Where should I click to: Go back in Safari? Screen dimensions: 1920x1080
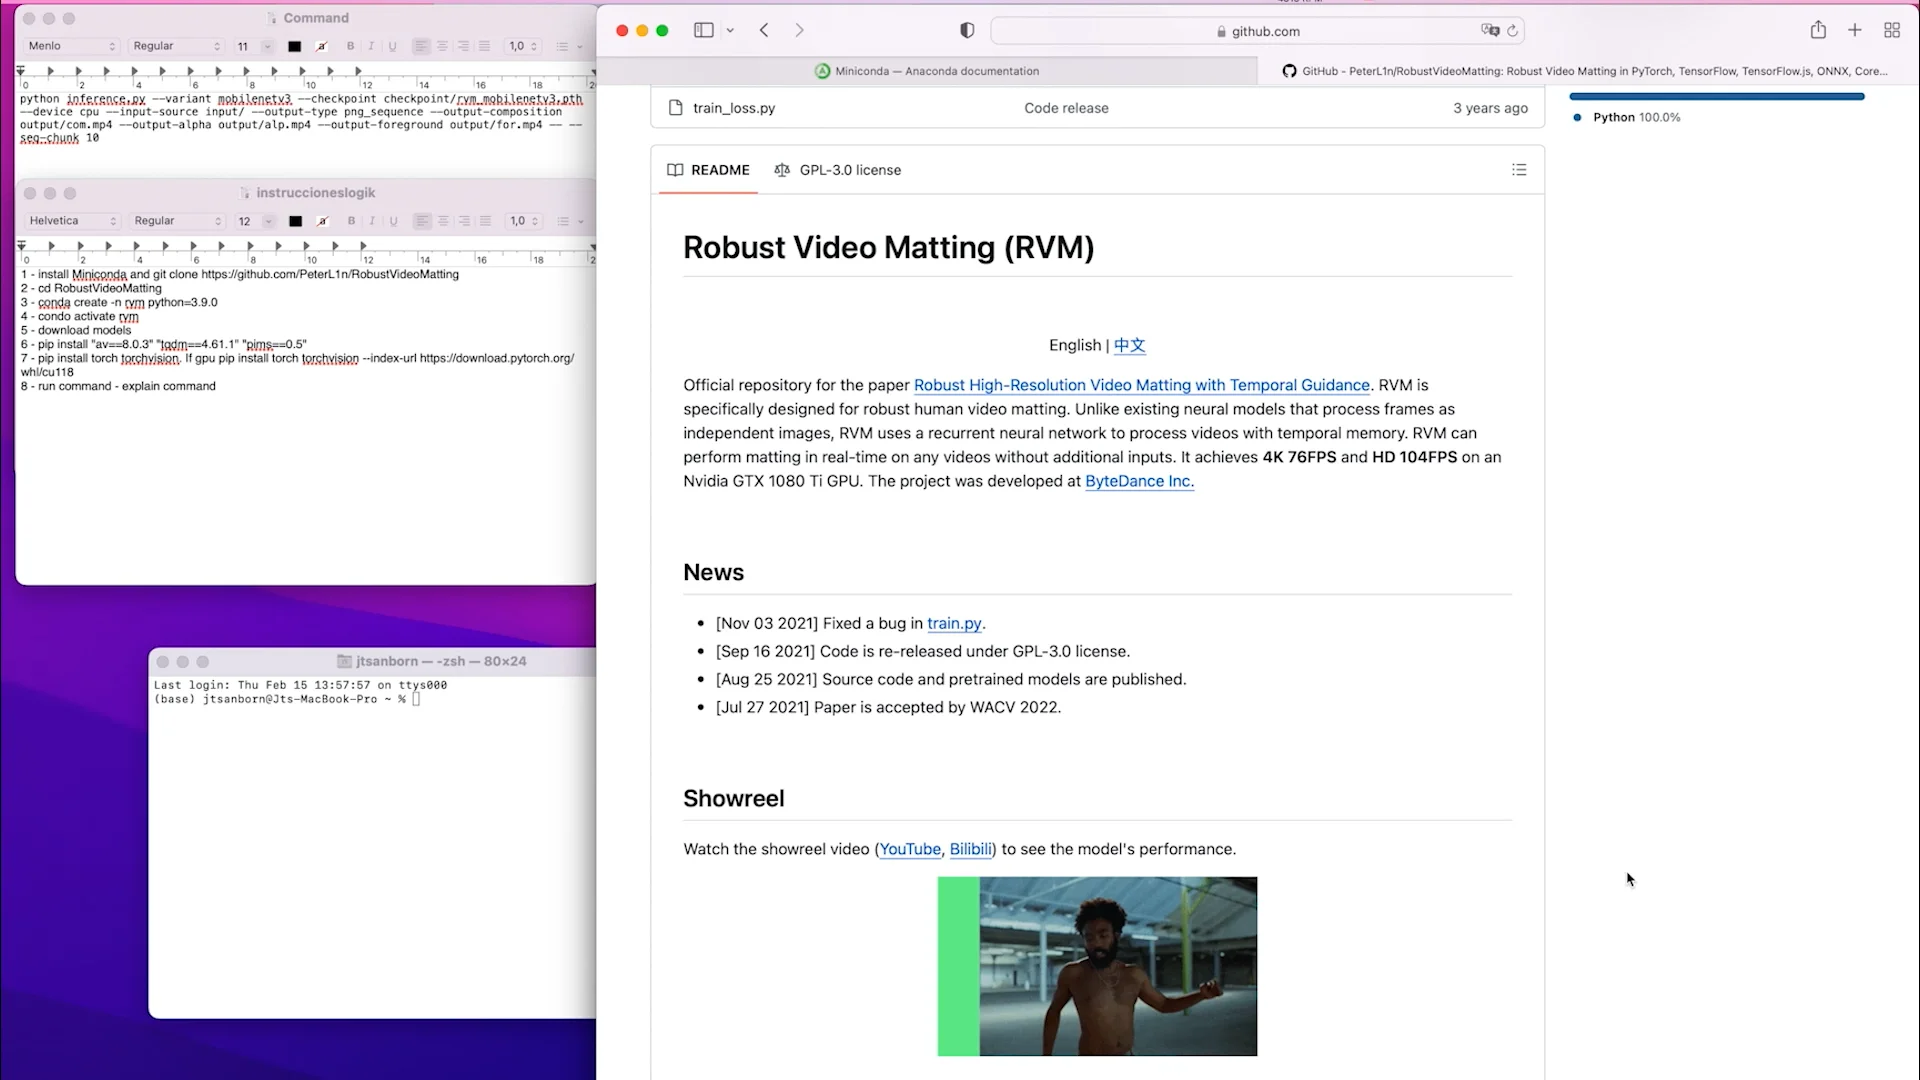pos(764,30)
